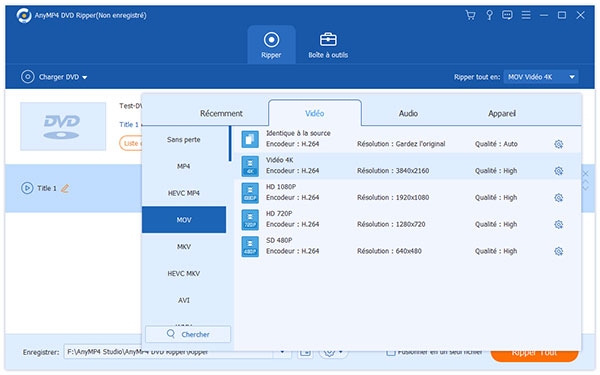600x375 pixels.
Task: Select MKV in format list
Action: pyautogui.click(x=184, y=247)
